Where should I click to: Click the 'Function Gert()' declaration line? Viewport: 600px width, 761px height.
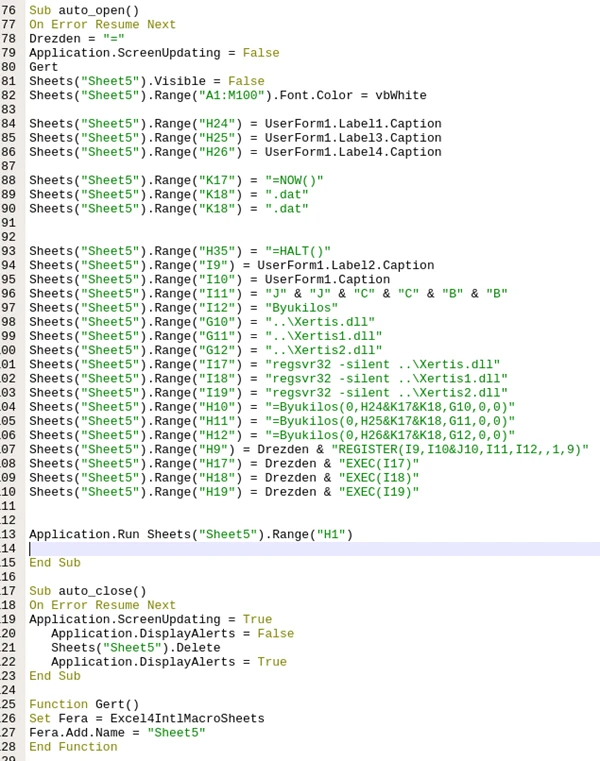tap(84, 704)
